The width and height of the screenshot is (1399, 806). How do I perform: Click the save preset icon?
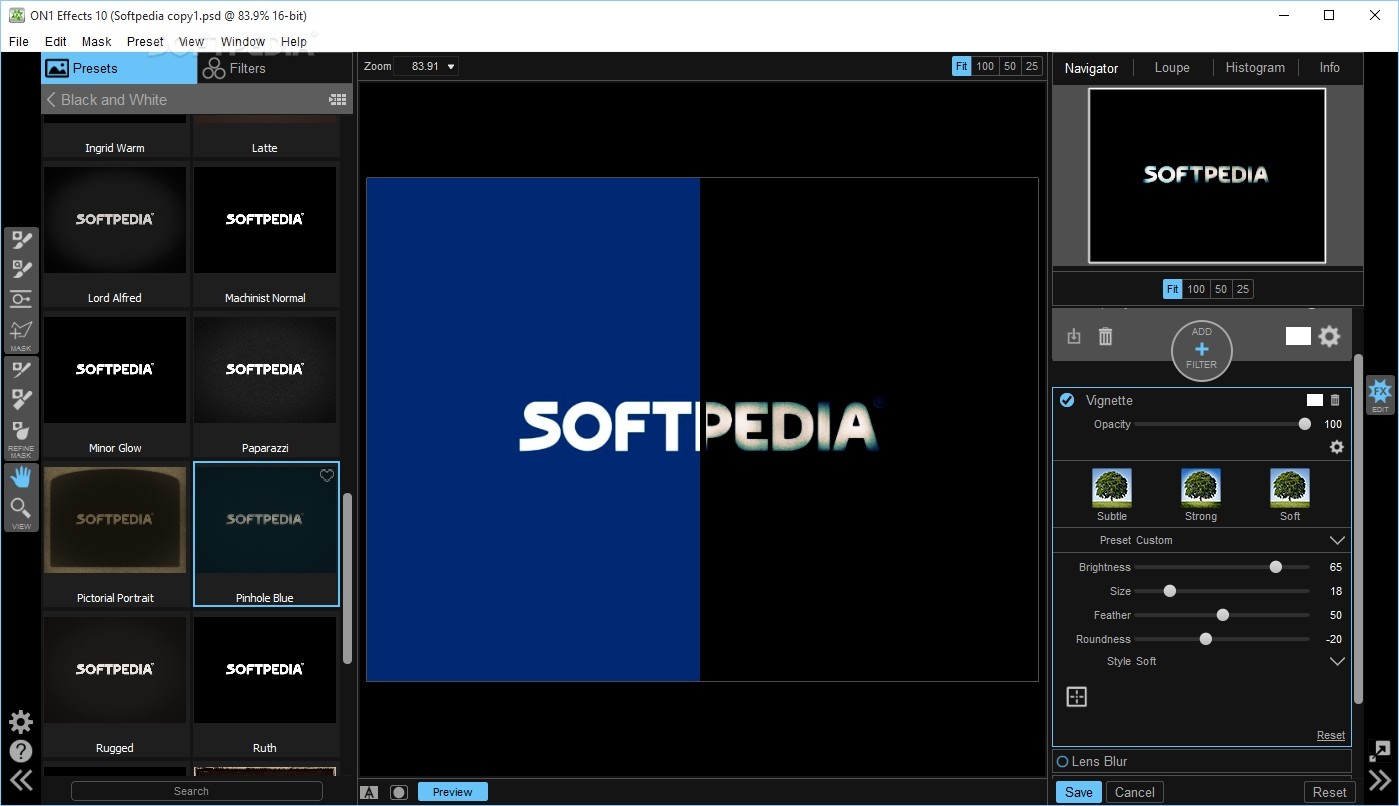point(1074,337)
